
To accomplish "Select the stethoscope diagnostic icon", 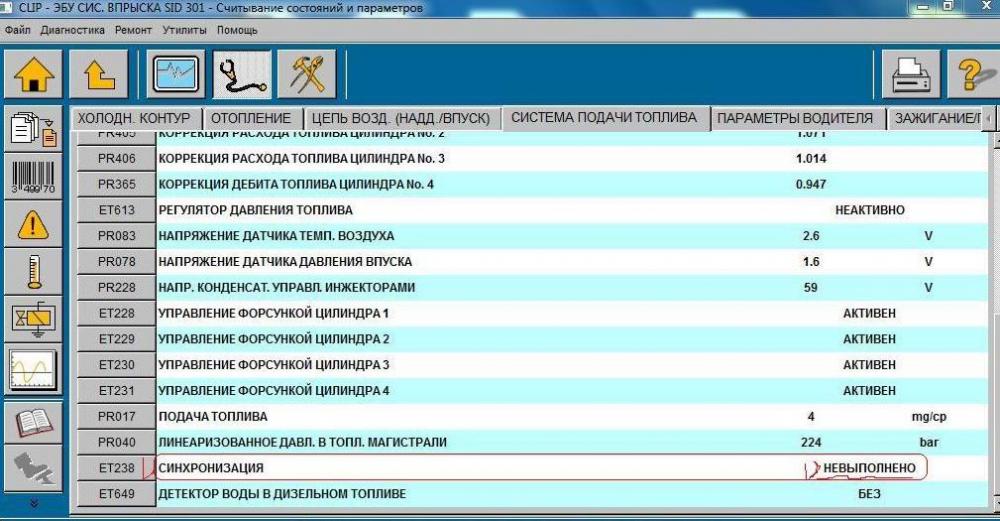I will (242, 74).
